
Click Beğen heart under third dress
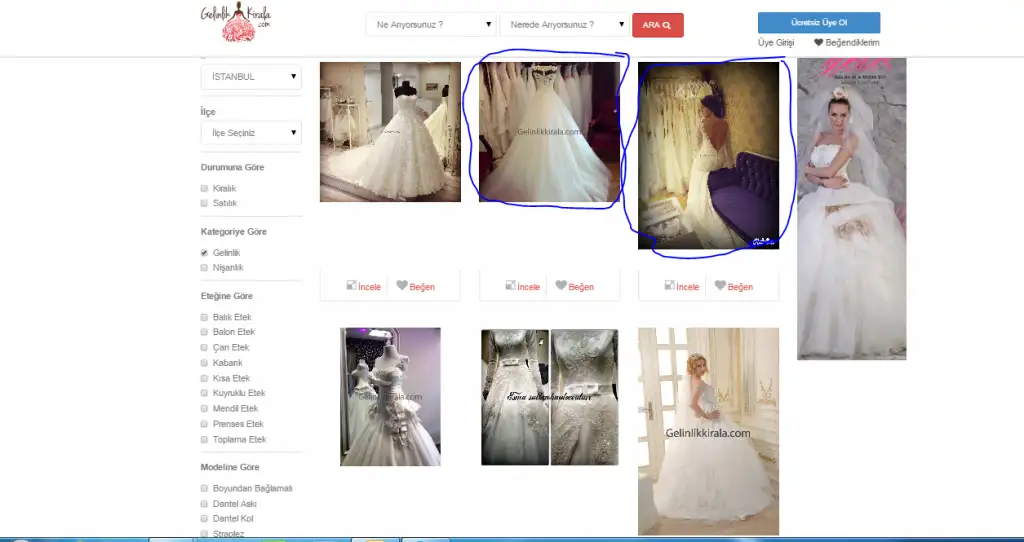point(720,286)
